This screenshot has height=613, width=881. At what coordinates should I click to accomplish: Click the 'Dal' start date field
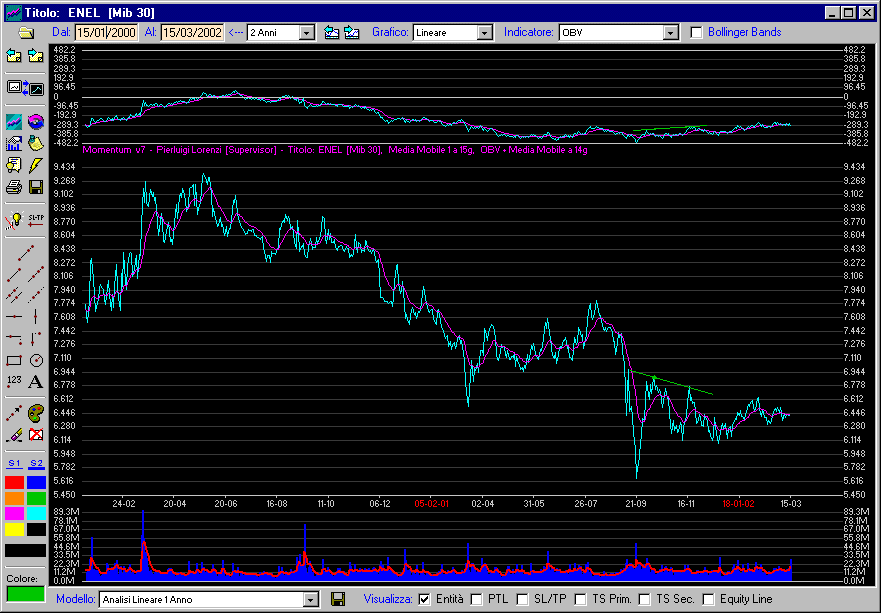pyautogui.click(x=106, y=32)
